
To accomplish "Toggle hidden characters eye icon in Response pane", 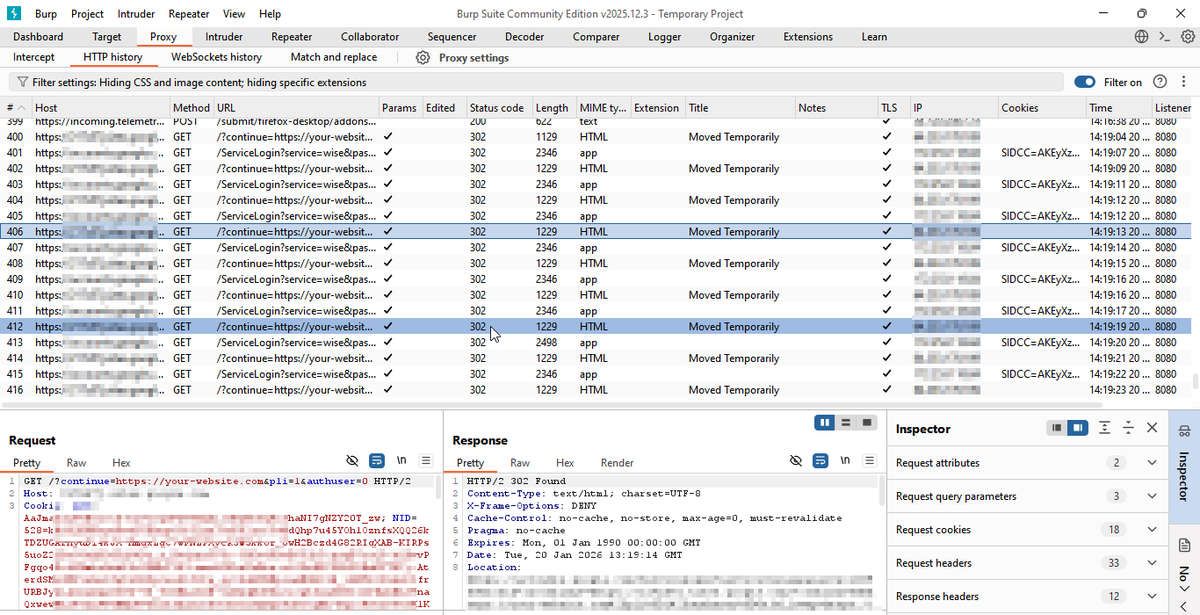I will (x=796, y=462).
